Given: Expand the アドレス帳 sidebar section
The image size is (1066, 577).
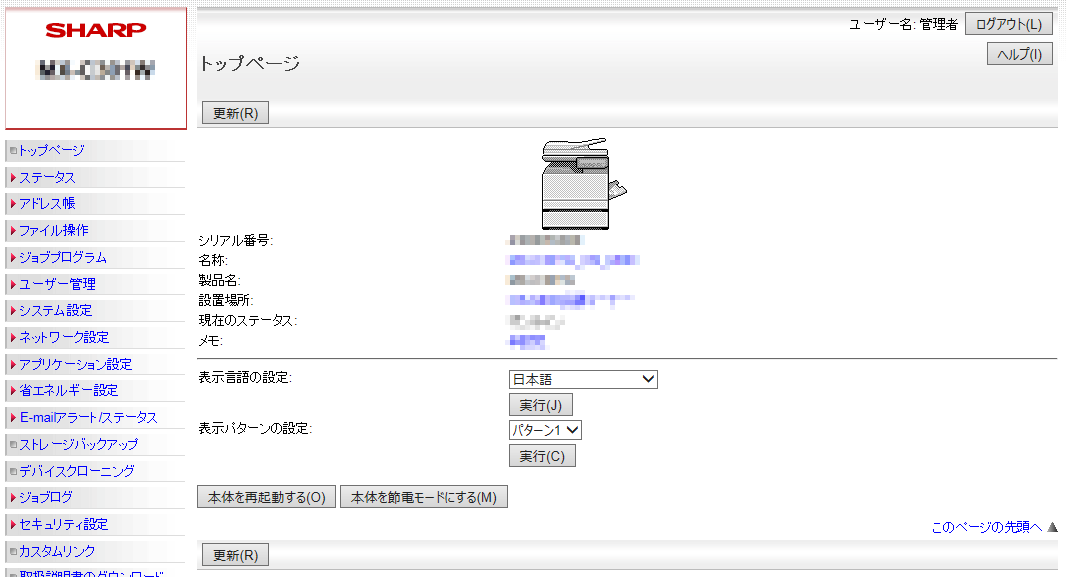Looking at the screenshot, I should tap(46, 204).
